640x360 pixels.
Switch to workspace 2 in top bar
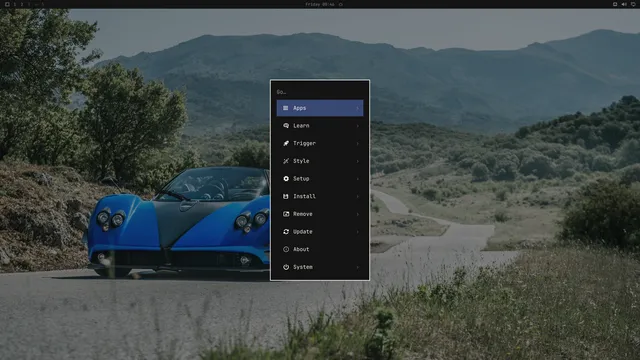pos(22,4)
